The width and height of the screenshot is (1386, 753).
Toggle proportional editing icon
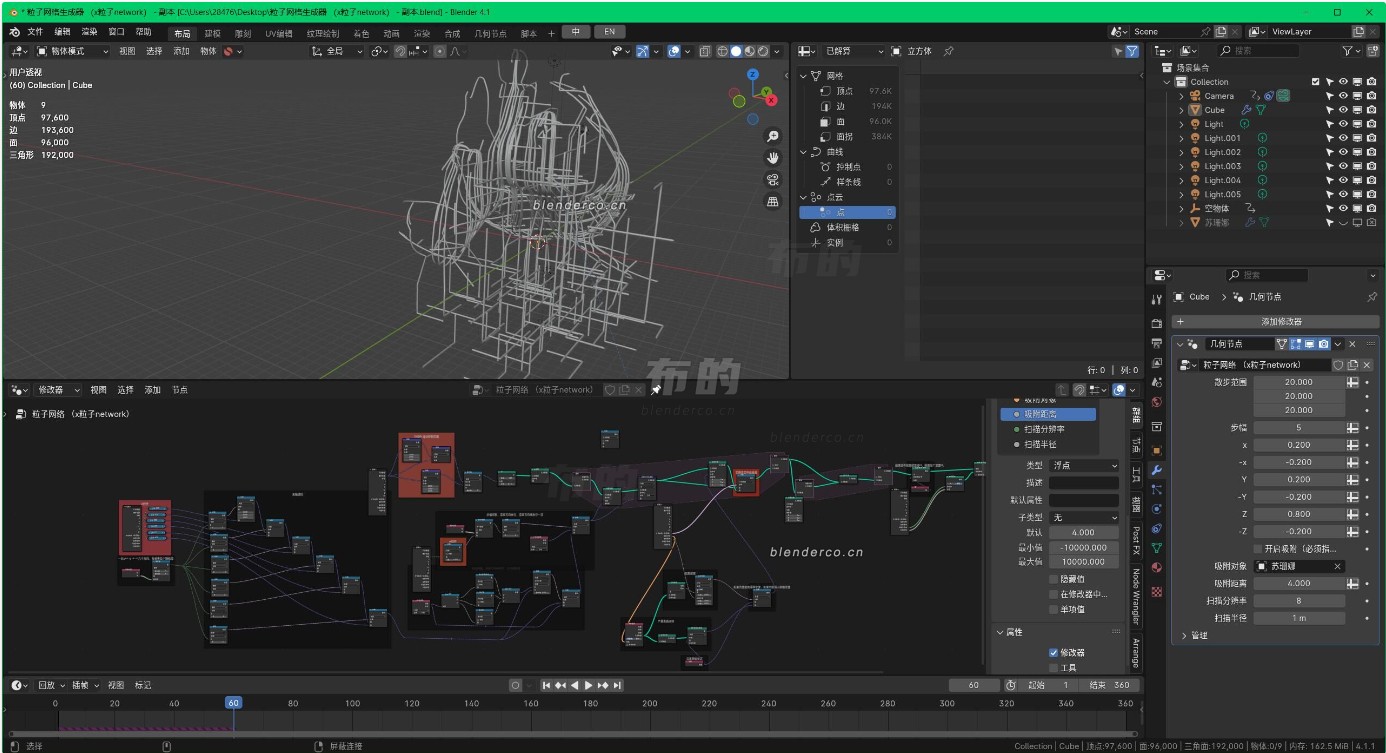pos(440,51)
